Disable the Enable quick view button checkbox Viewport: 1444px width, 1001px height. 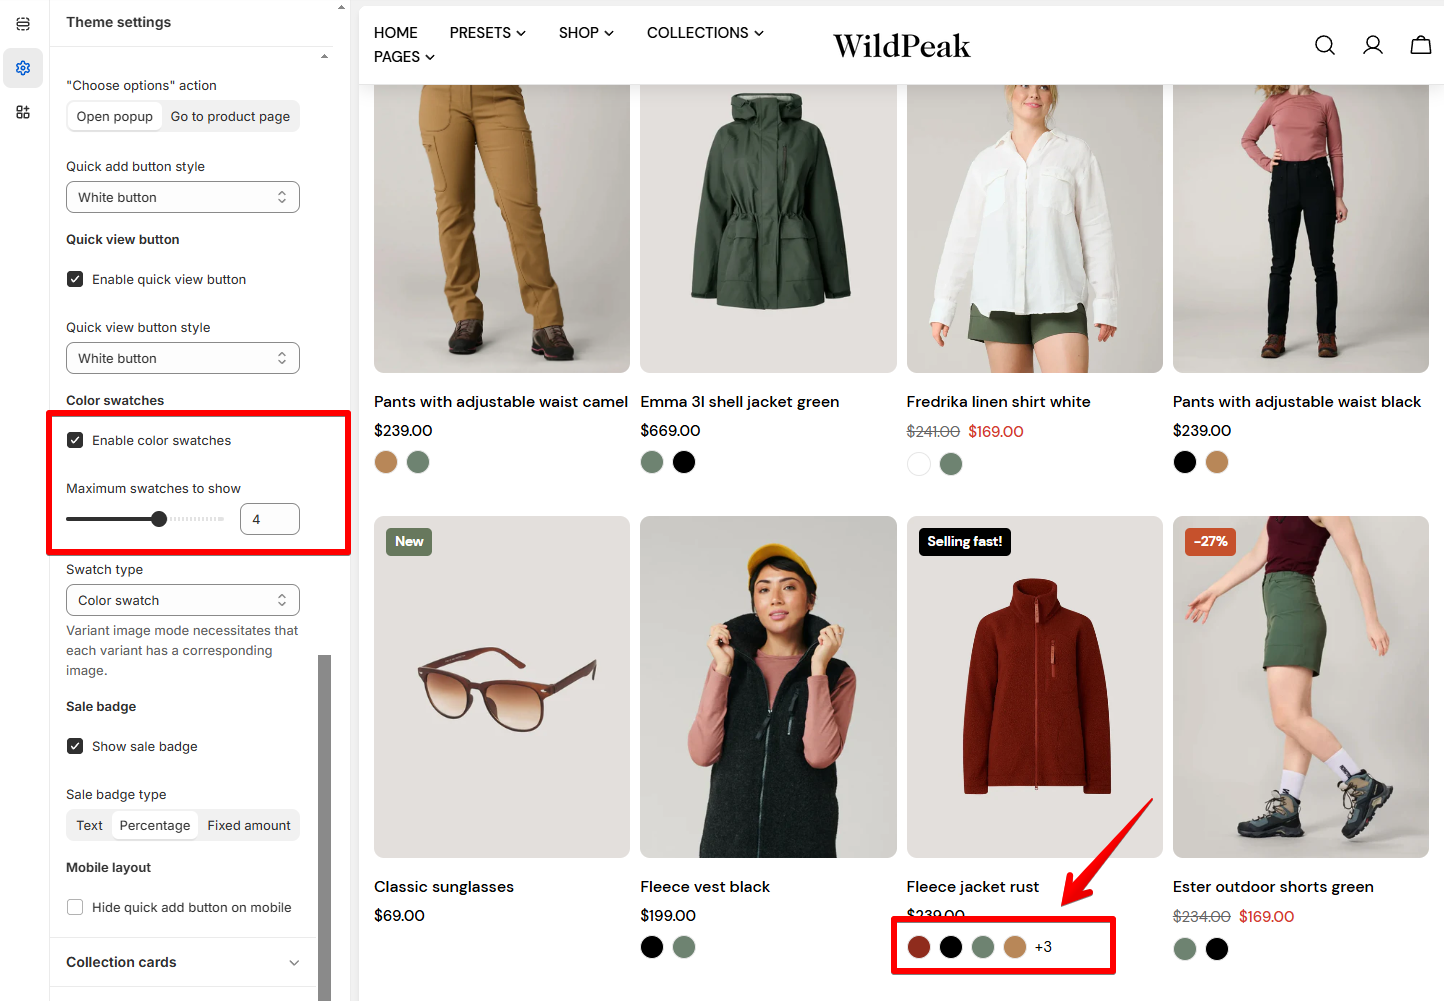click(x=75, y=279)
